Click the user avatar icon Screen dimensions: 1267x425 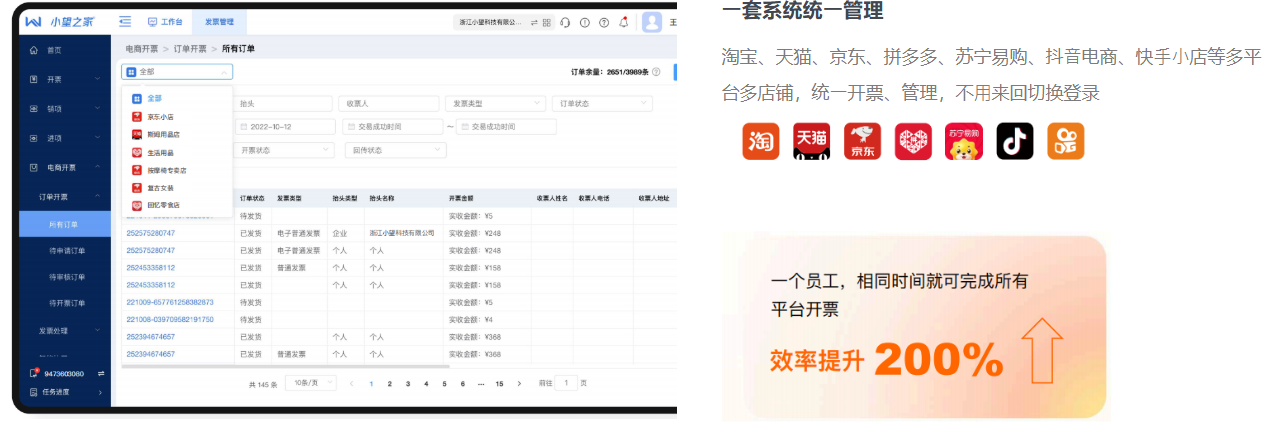pyautogui.click(x=653, y=22)
